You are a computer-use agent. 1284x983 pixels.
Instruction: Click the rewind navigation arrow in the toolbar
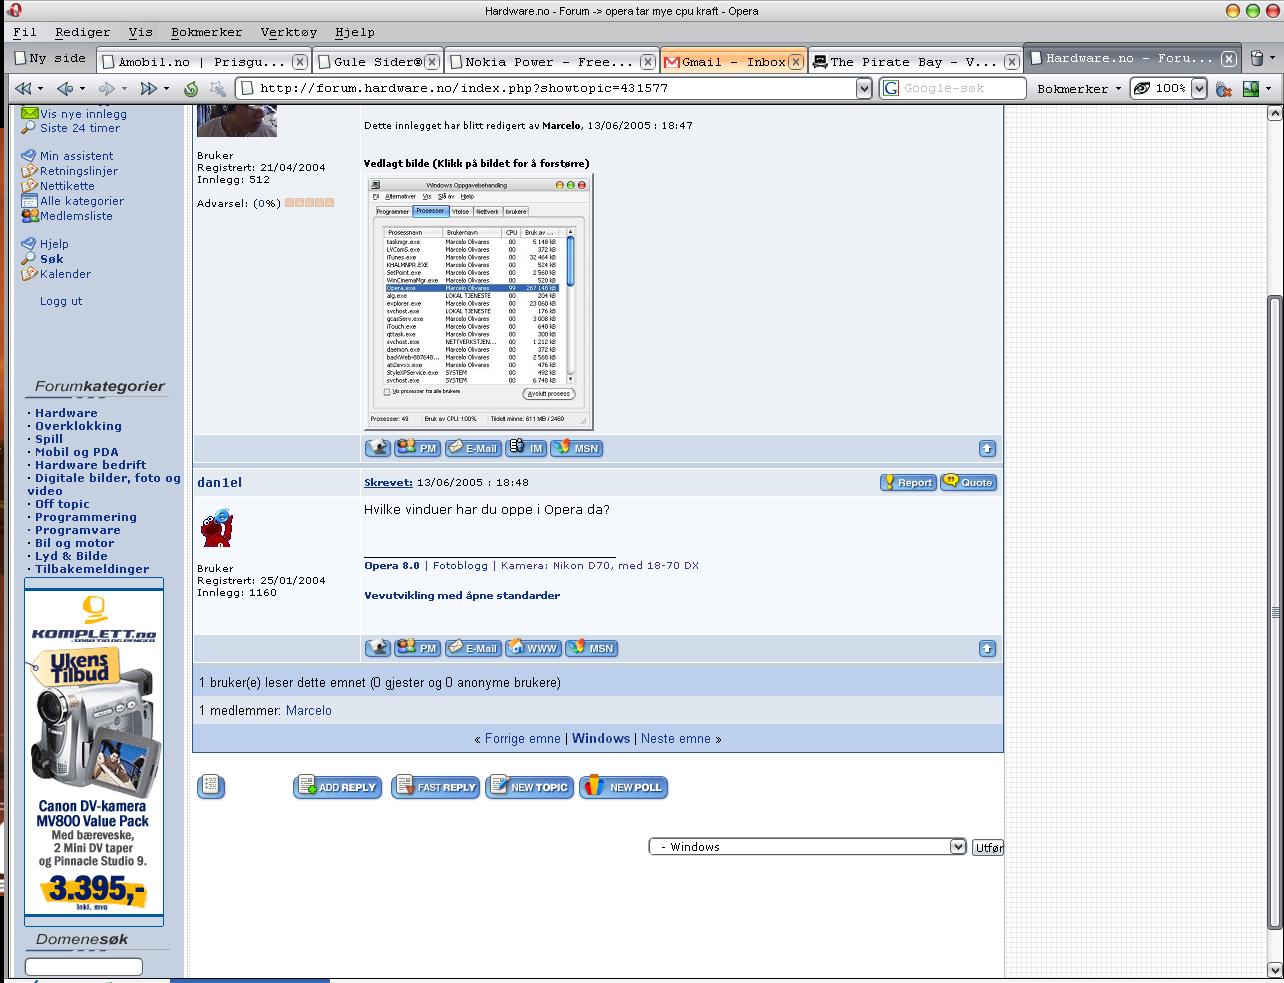coord(21,89)
